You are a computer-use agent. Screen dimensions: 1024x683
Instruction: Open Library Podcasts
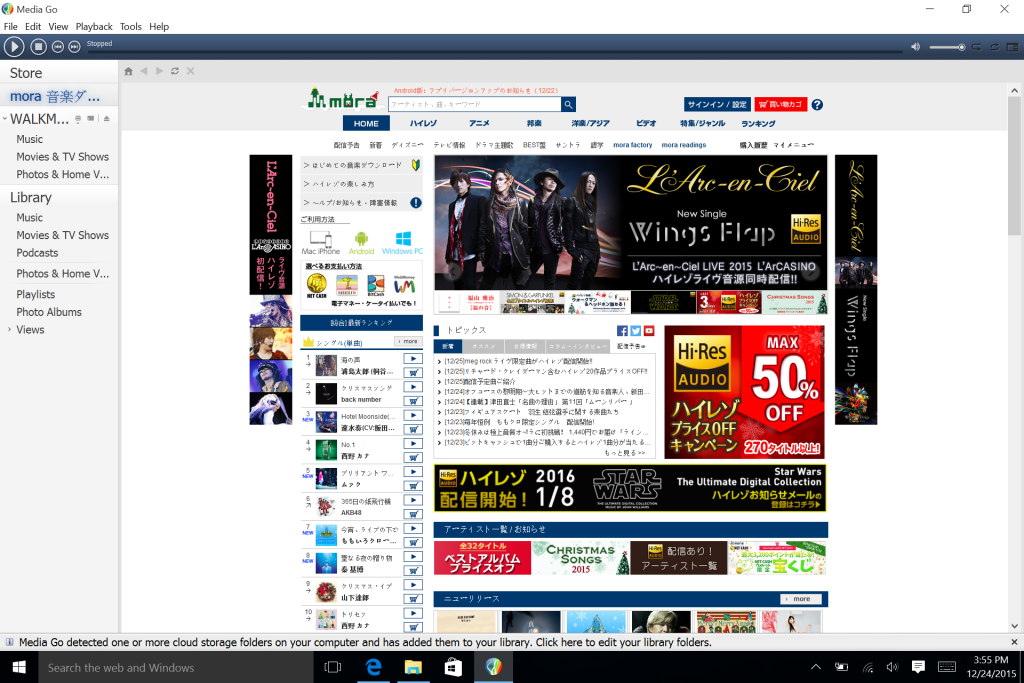pos(37,253)
